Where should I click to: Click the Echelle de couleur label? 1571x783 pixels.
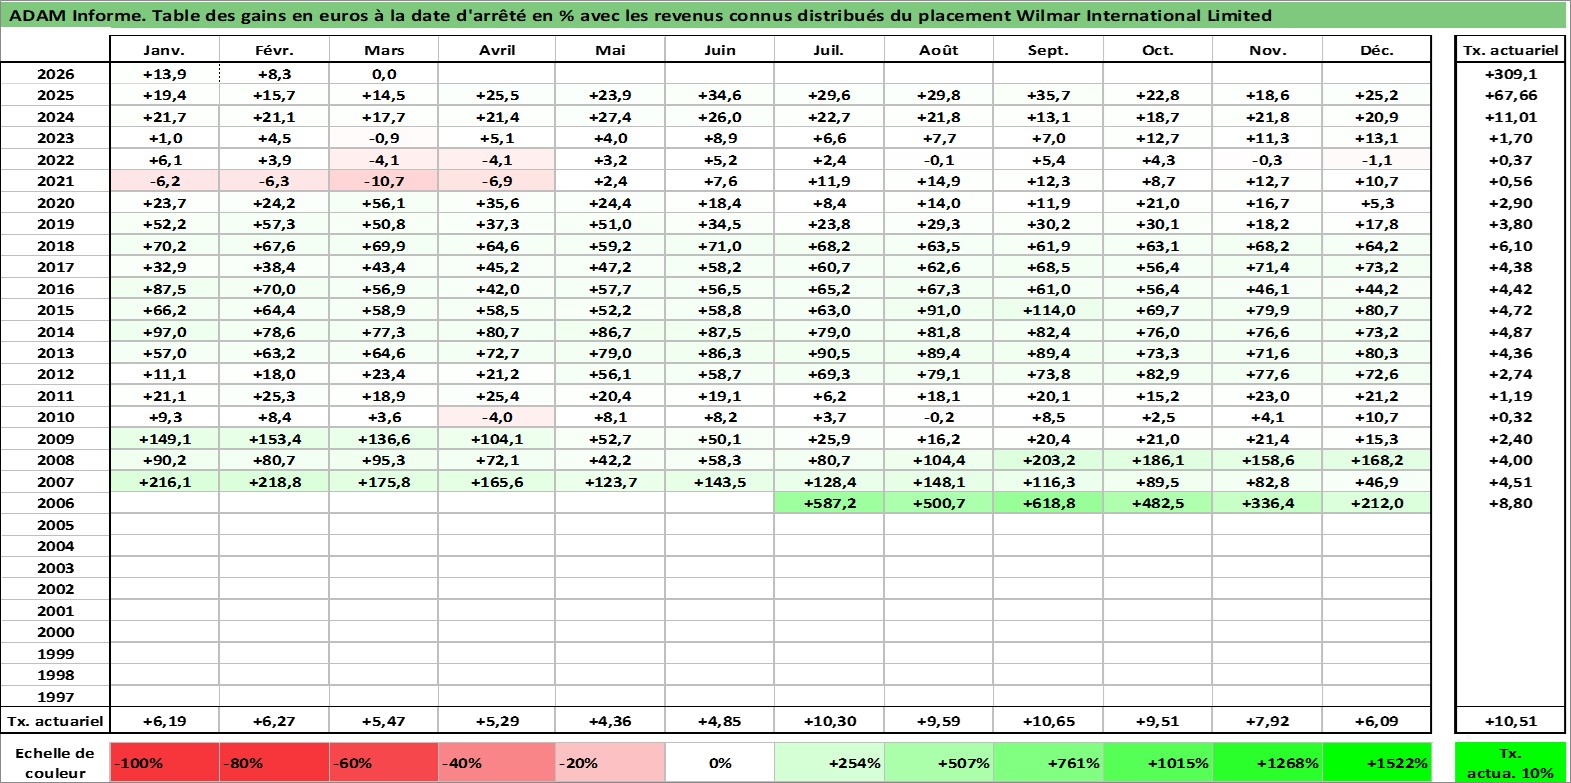pos(55,762)
